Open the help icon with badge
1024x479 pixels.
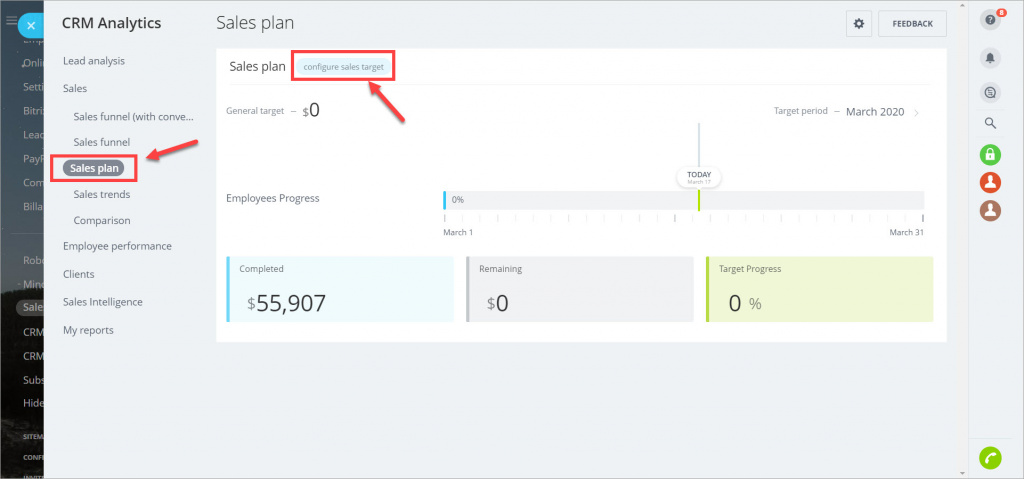pos(991,20)
